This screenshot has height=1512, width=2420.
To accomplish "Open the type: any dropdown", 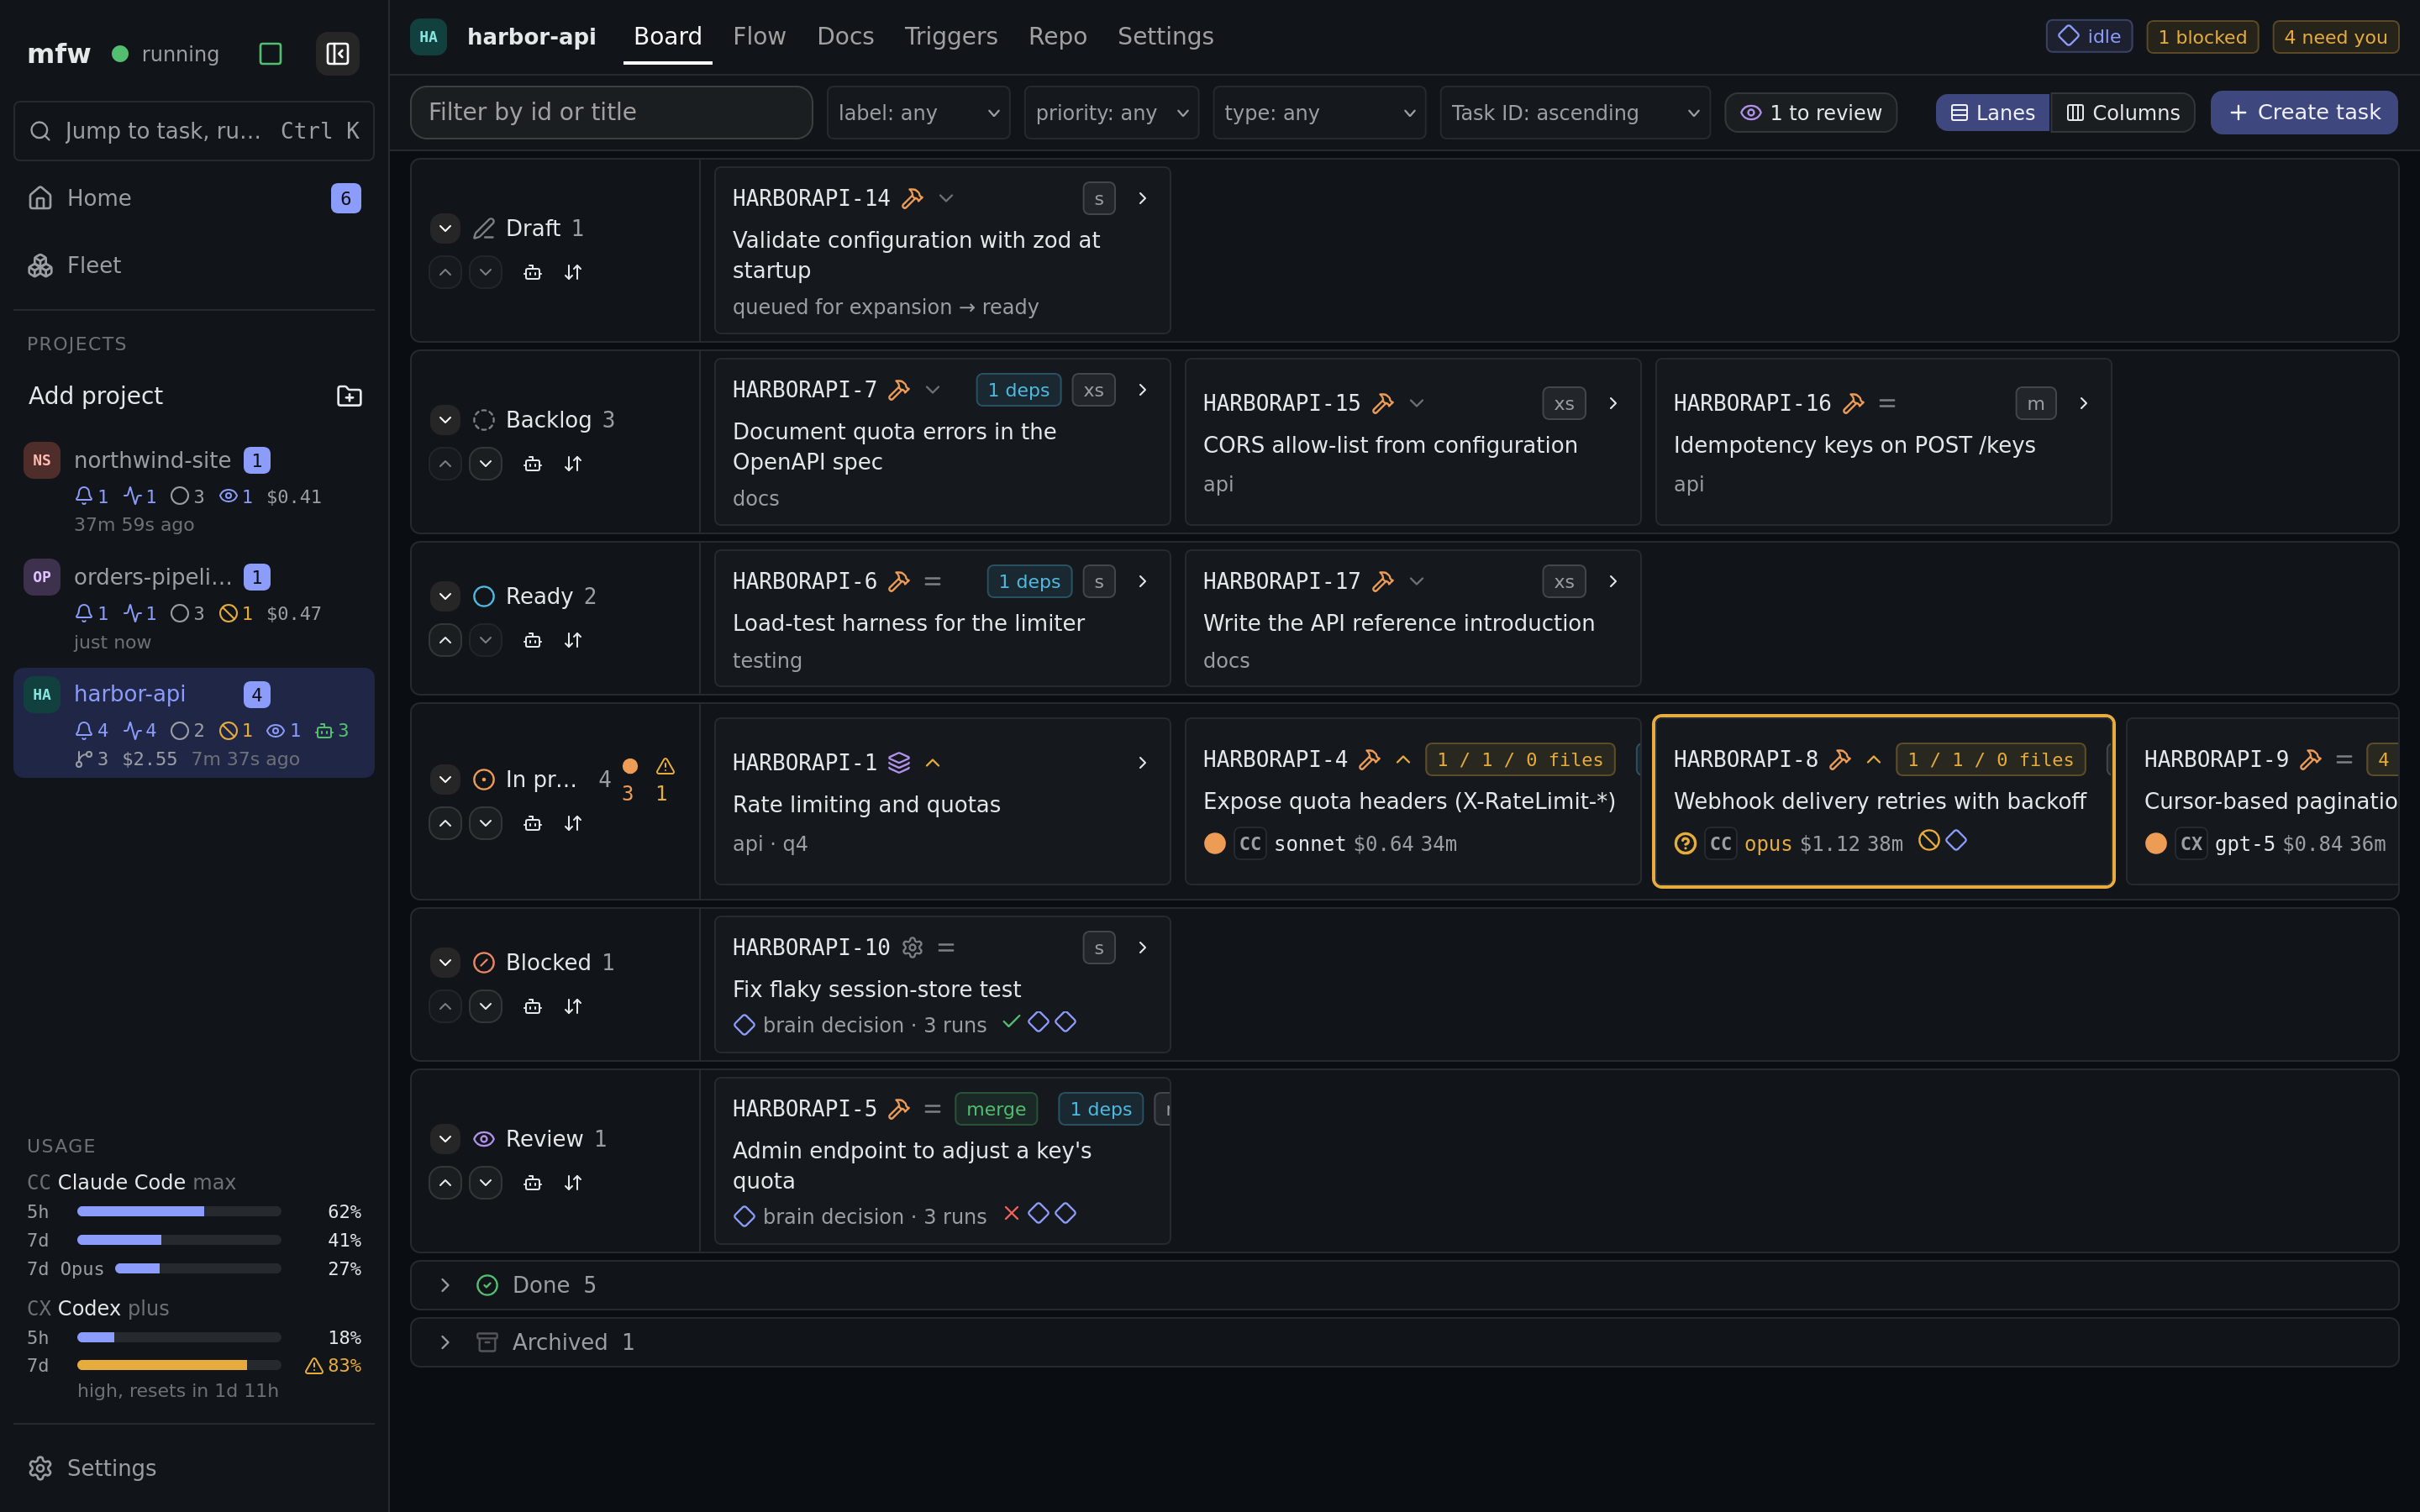I will coord(1319,113).
